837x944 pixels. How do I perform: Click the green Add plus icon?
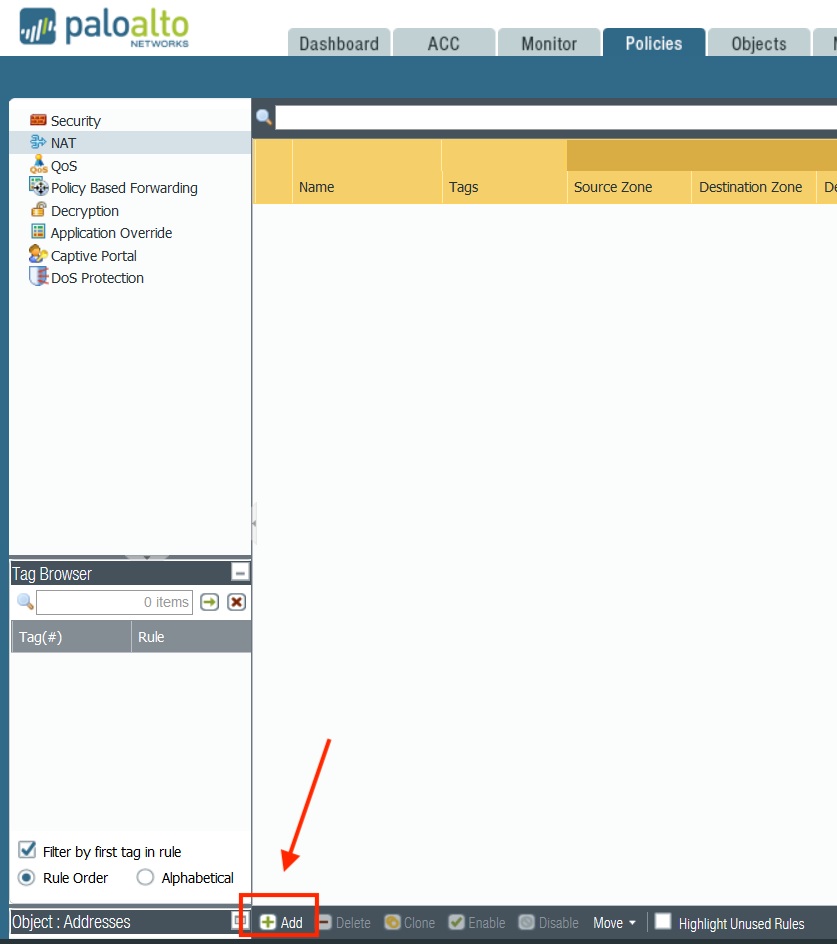269,922
